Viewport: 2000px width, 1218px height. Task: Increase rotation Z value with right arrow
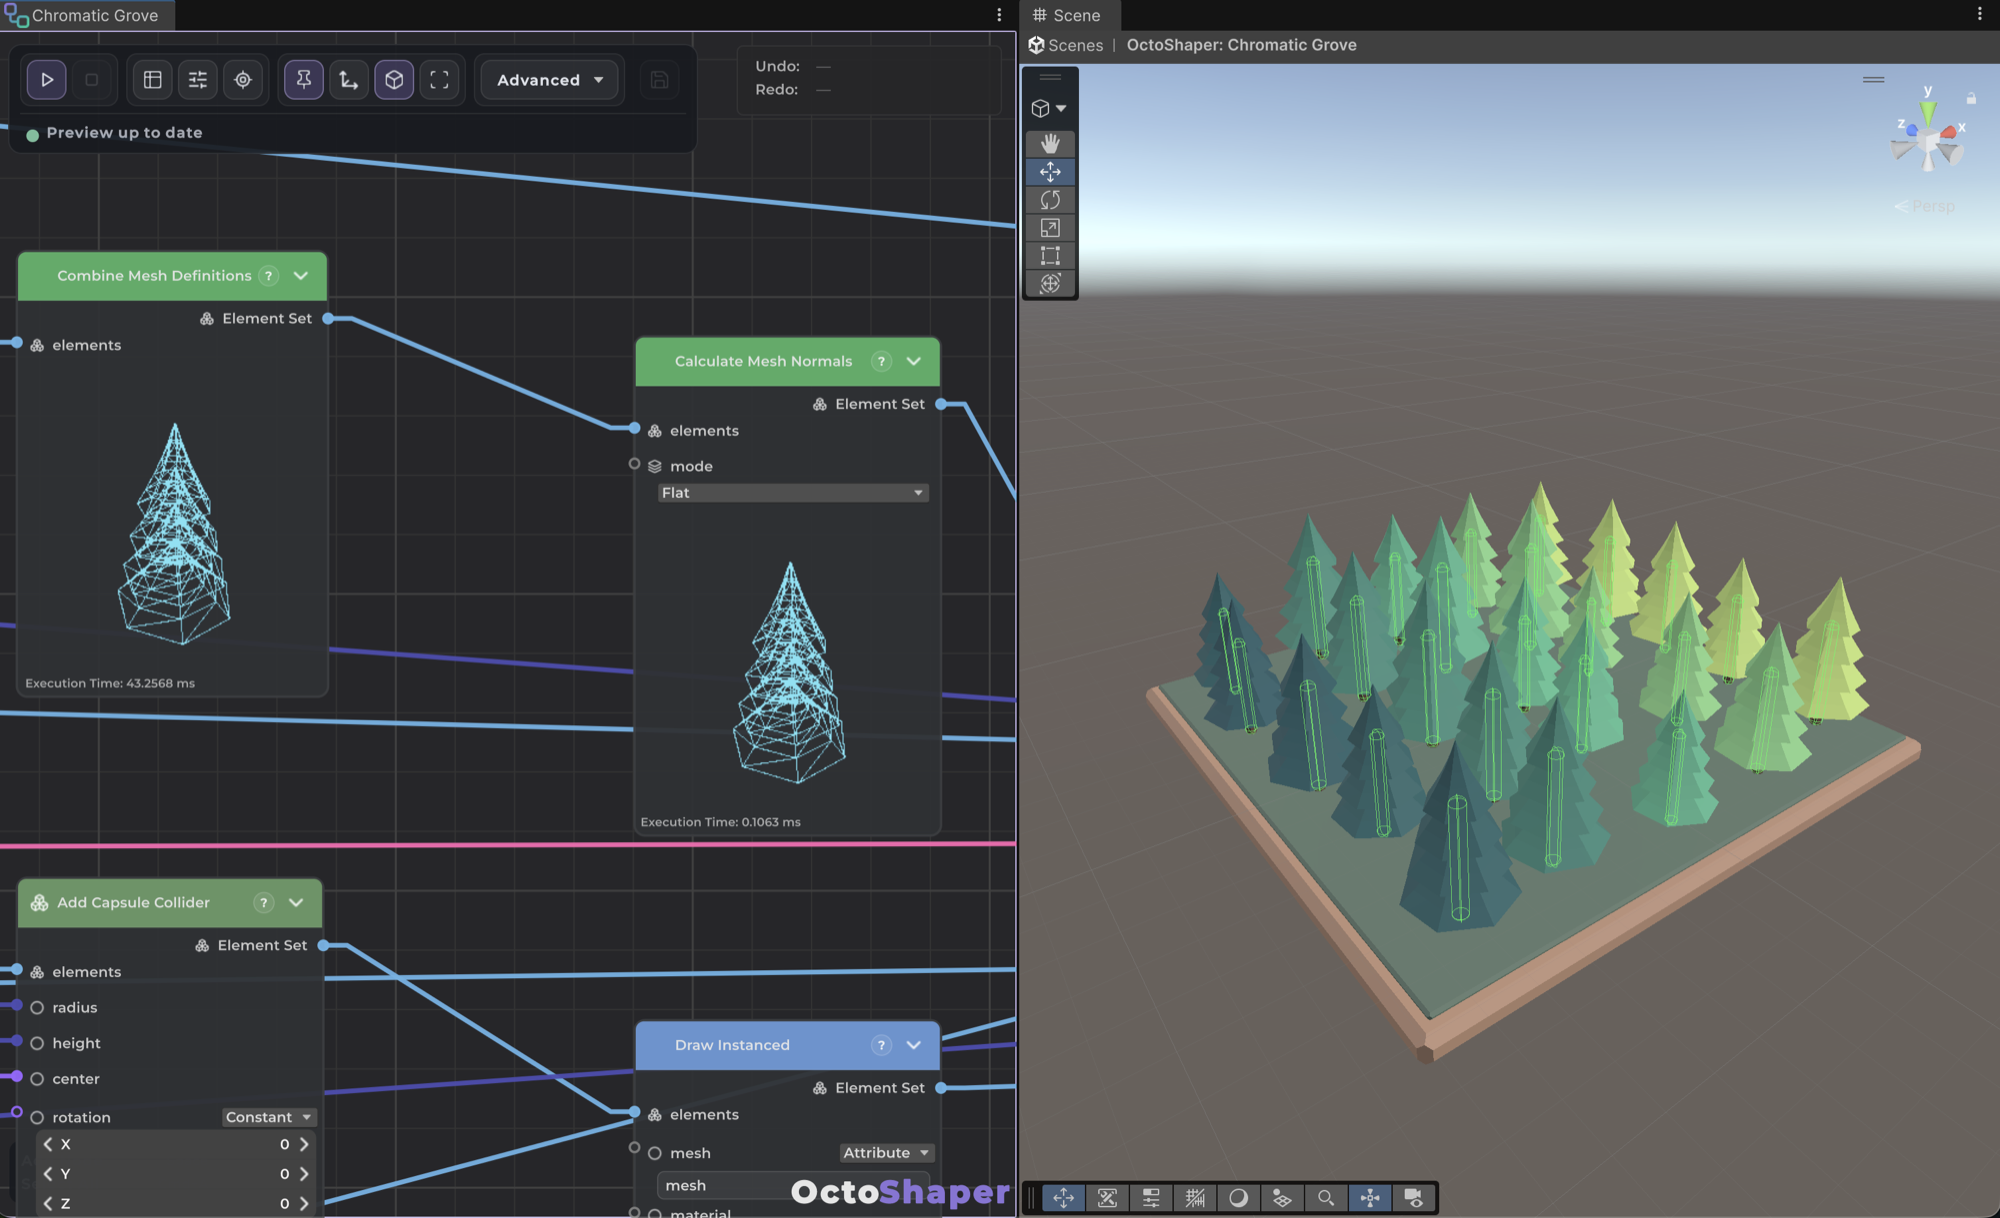point(305,1204)
